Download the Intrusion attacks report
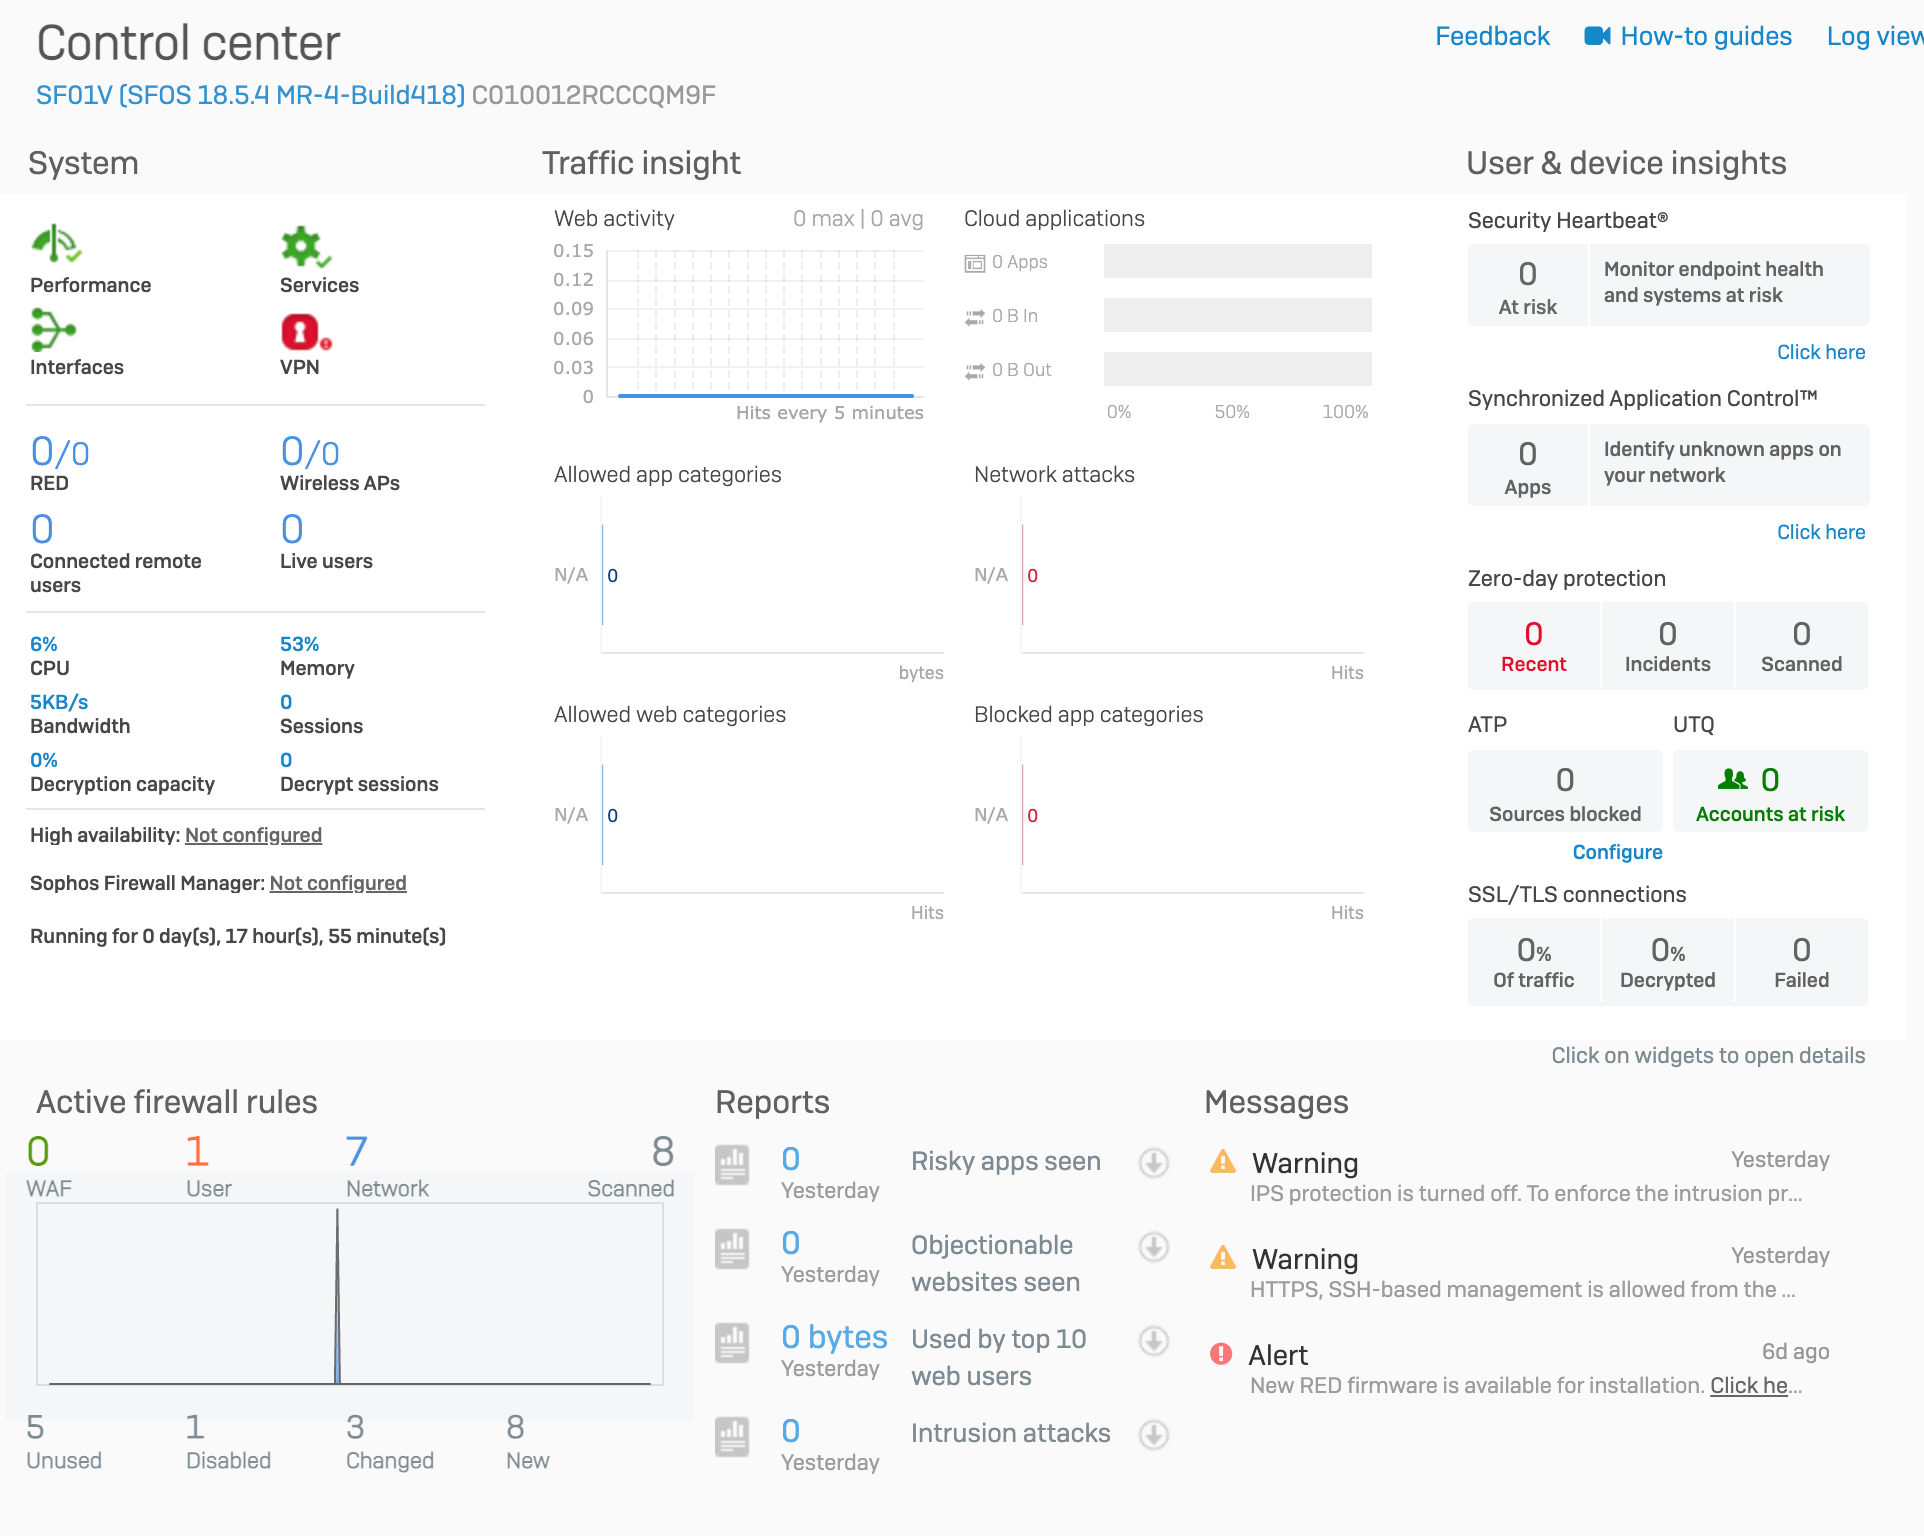The image size is (1924, 1536). coord(1154,1435)
